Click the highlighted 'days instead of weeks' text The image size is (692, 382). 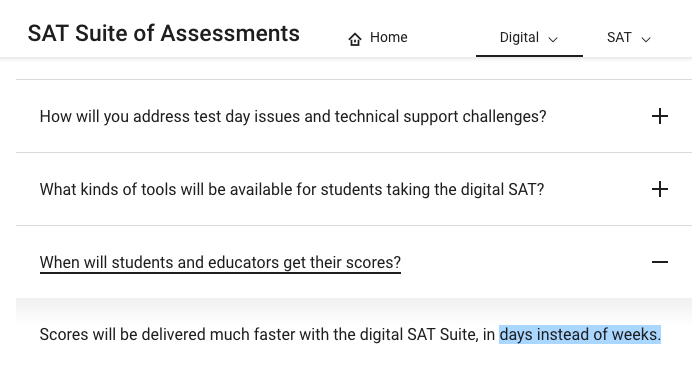pyautogui.click(x=580, y=334)
